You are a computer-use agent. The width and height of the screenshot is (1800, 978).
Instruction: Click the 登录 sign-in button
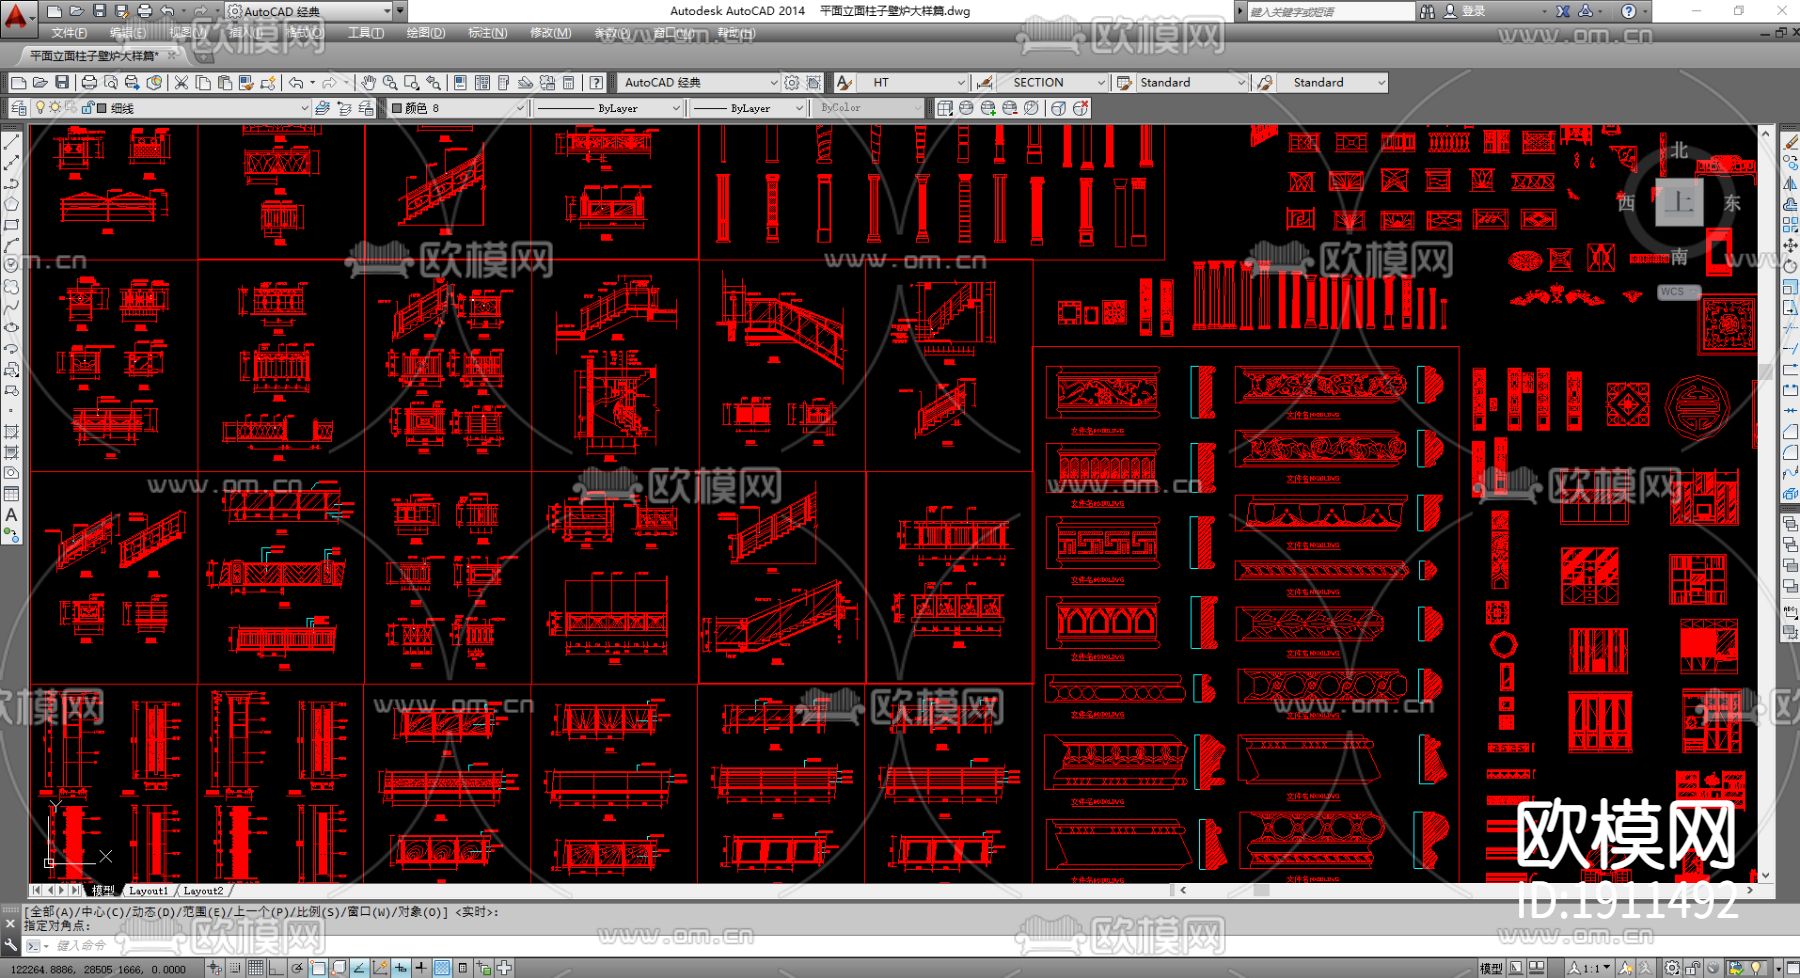point(1473,11)
